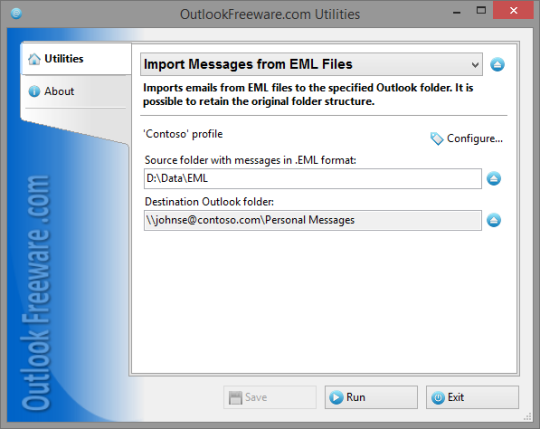Click the browse icon next to the source folder field
This screenshot has height=429, width=540.
tap(494, 178)
